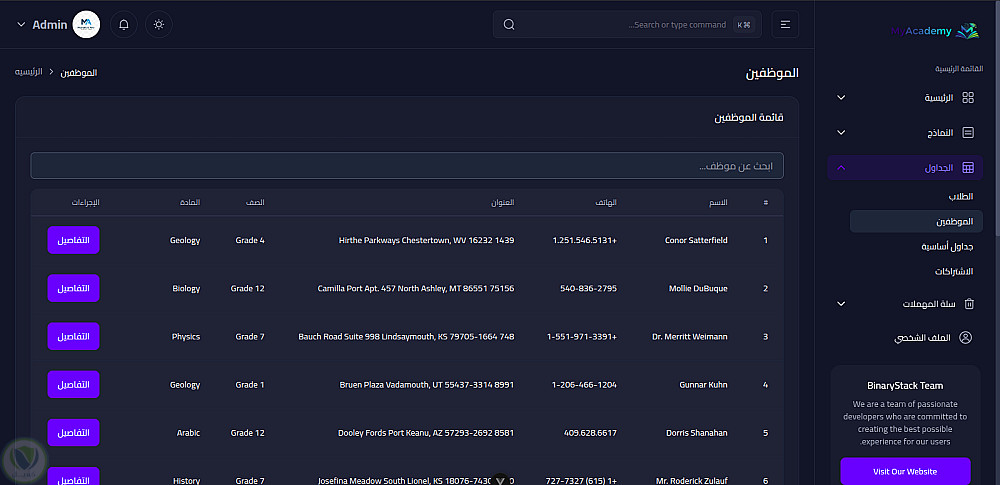Click Biology subject cell
1000x485 pixels.
click(x=186, y=288)
